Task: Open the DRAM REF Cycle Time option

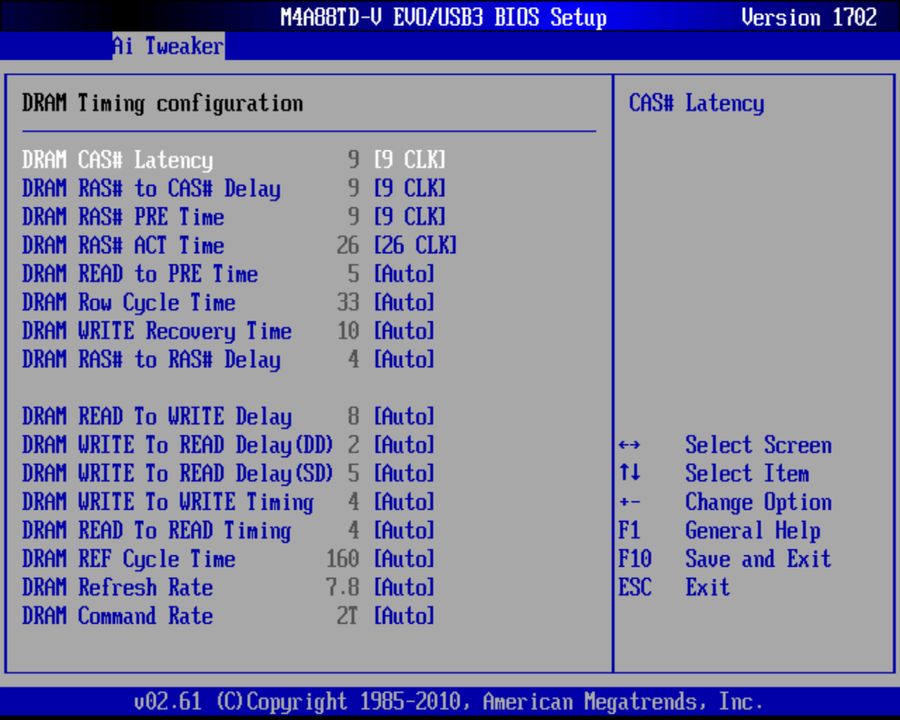Action: pyautogui.click(x=134, y=559)
